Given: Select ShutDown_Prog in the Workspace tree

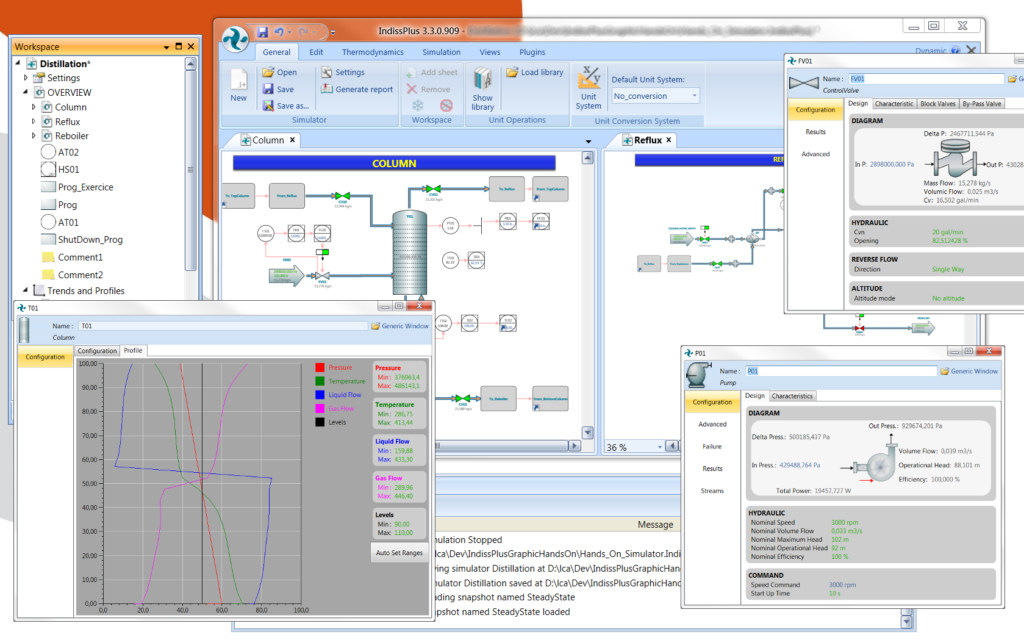Looking at the screenshot, I should (90, 239).
